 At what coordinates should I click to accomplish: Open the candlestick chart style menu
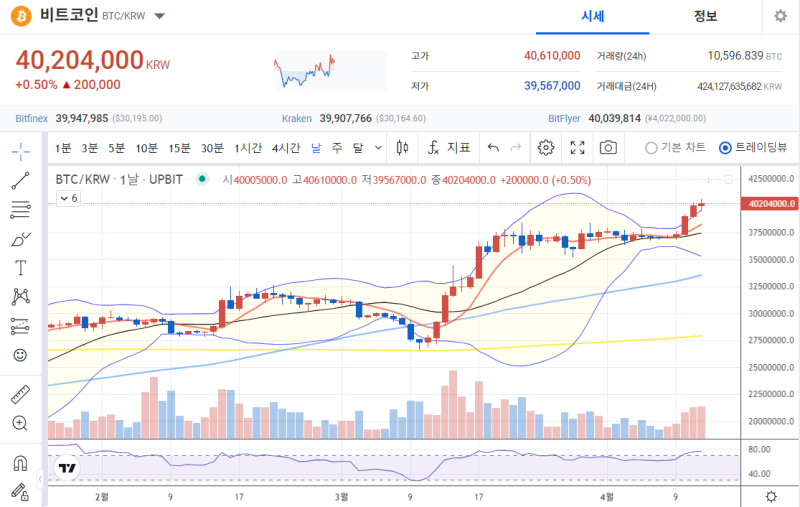tap(402, 148)
